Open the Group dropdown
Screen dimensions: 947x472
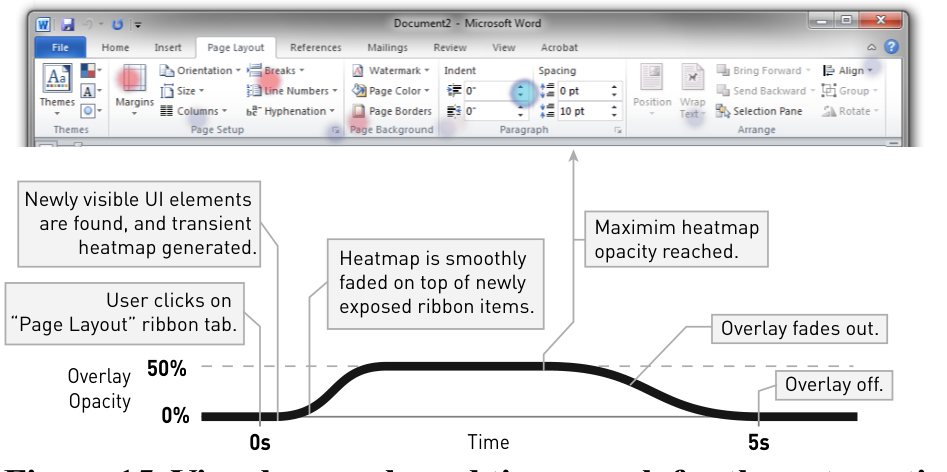[849, 91]
